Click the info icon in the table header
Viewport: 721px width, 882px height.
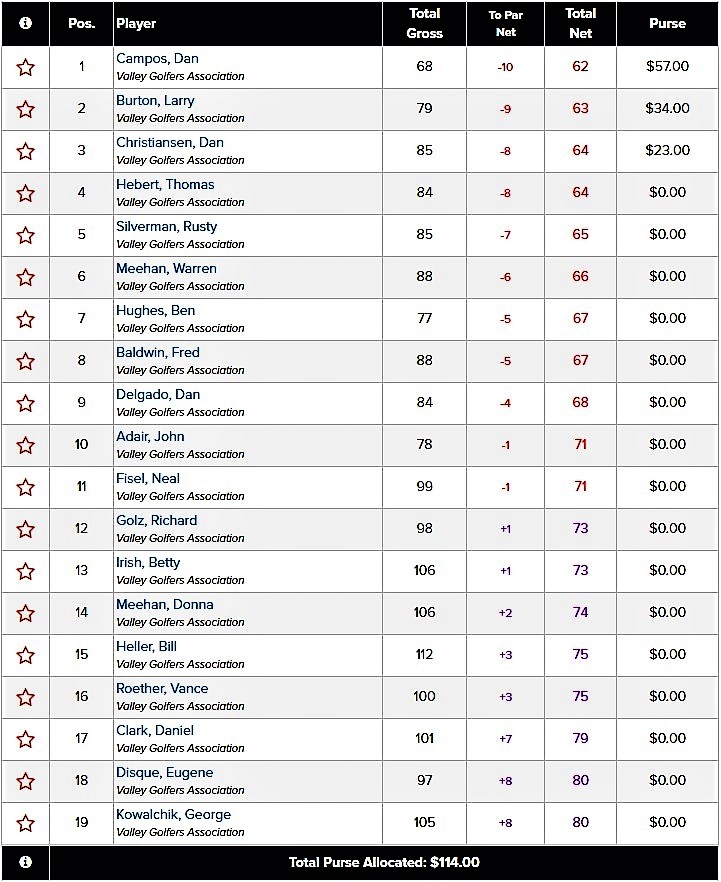(x=25, y=23)
